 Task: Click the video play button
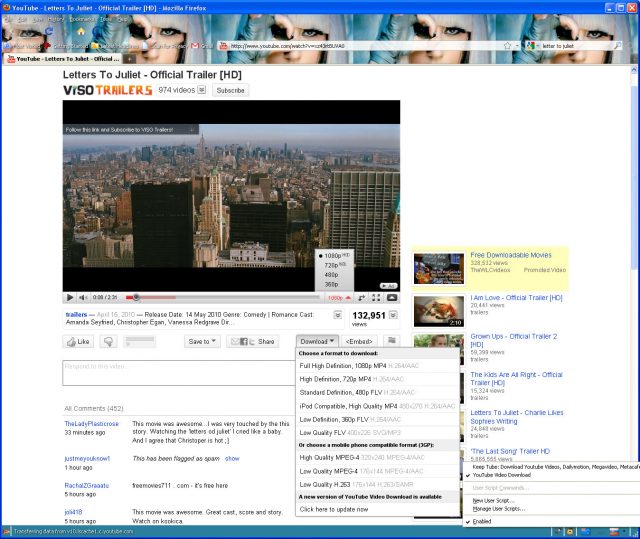point(70,297)
